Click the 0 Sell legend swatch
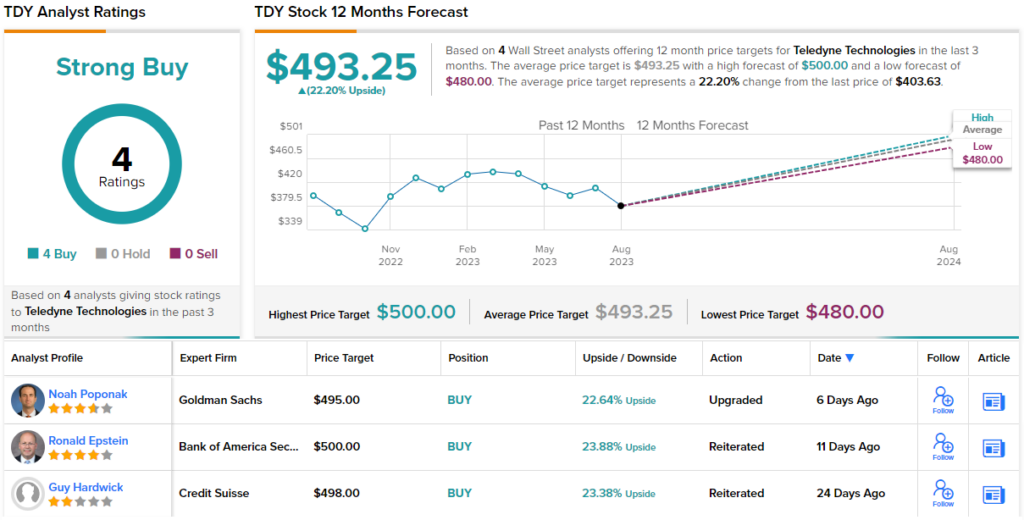1024x520 pixels. [175, 254]
